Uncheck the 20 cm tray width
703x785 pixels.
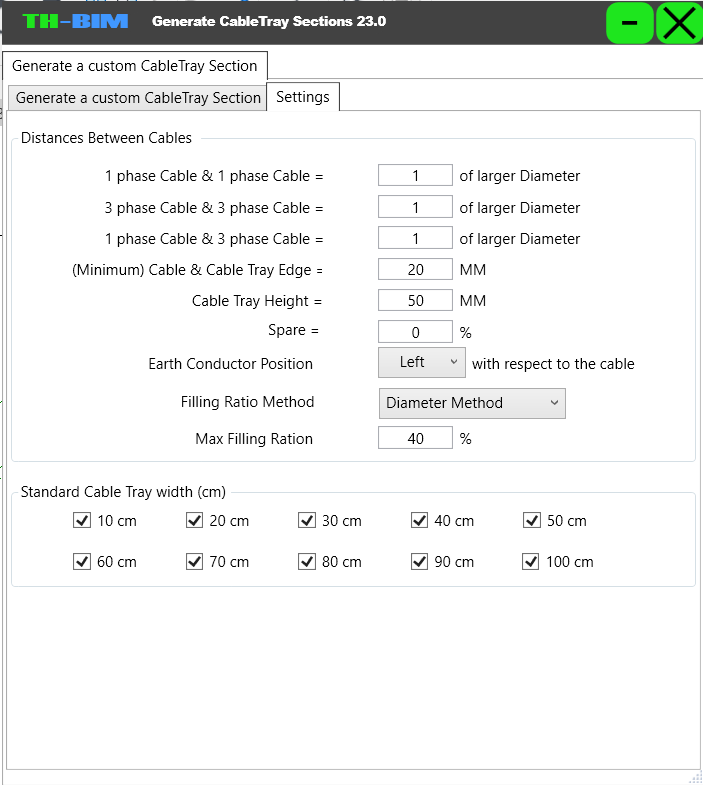point(194,520)
